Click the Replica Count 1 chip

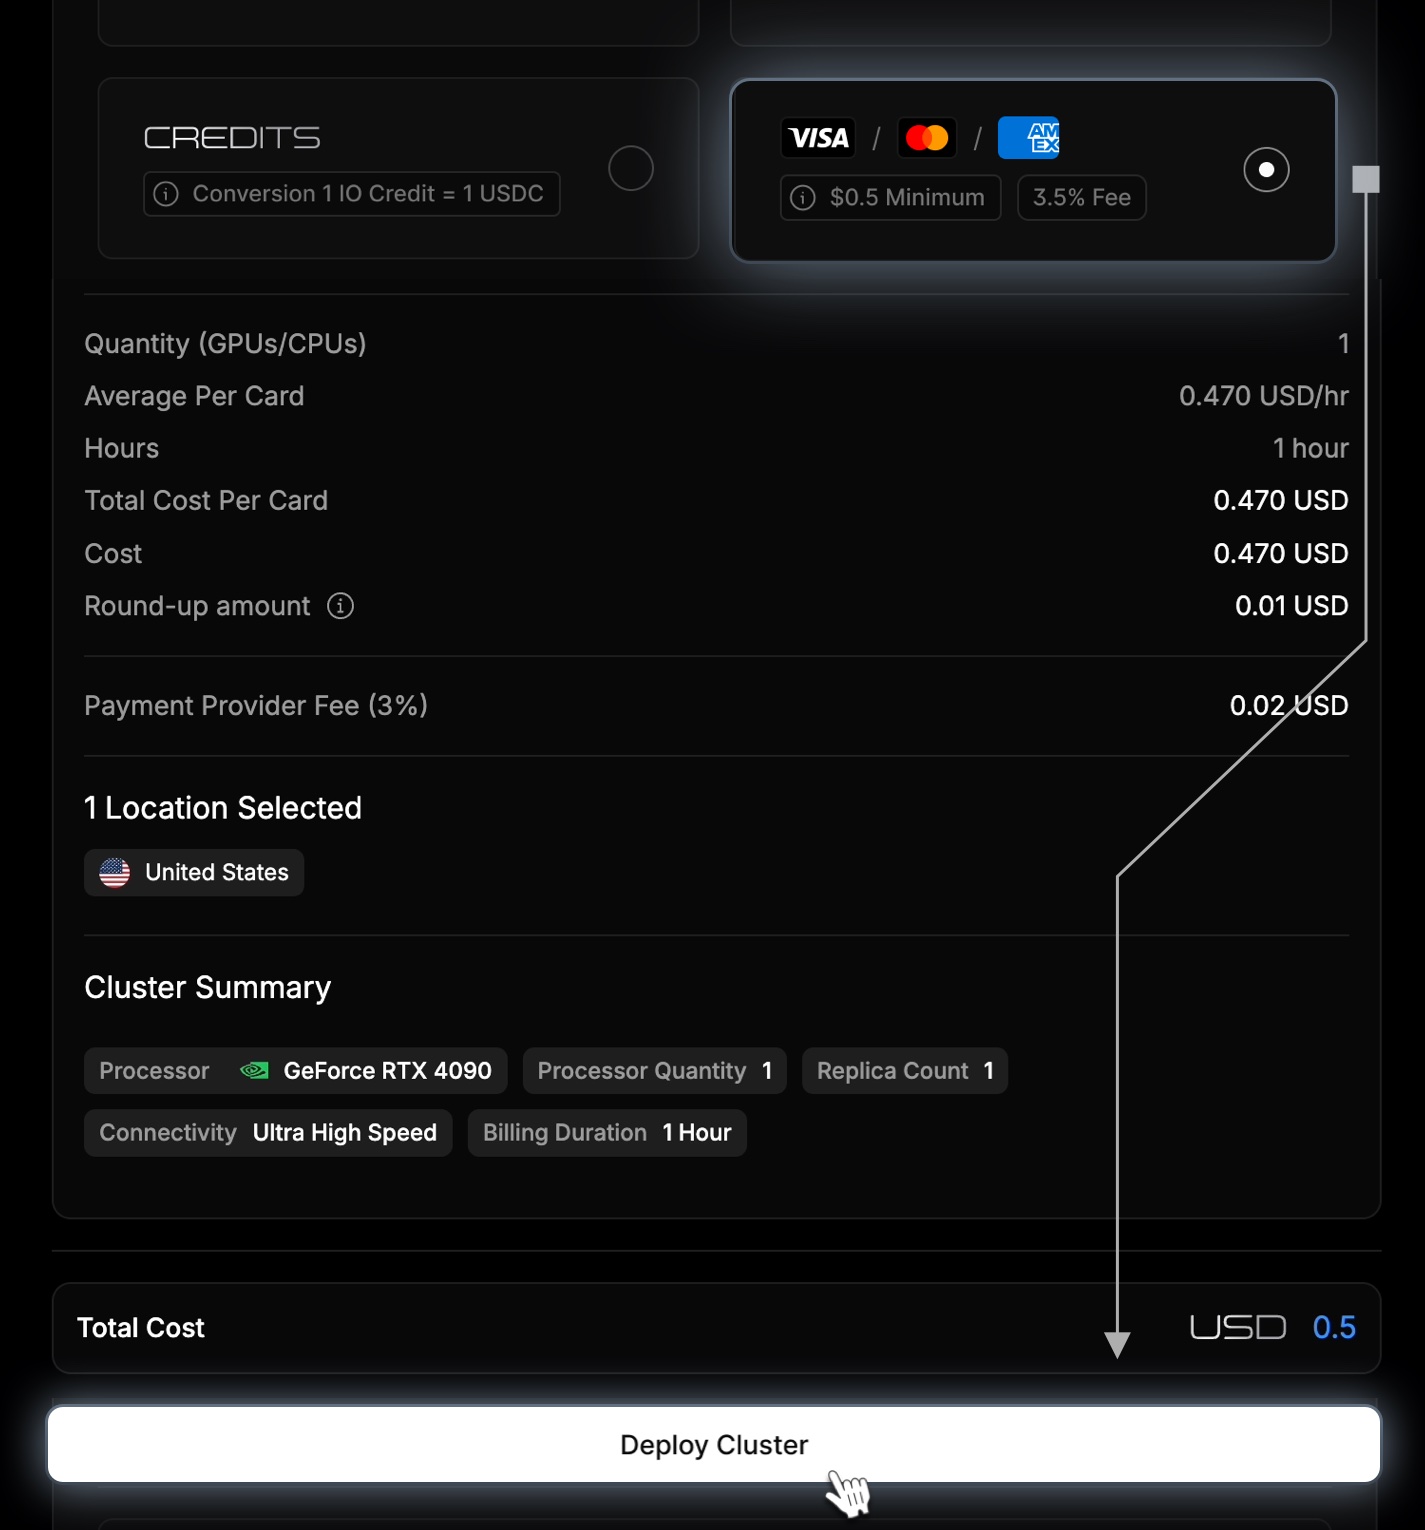click(x=904, y=1071)
